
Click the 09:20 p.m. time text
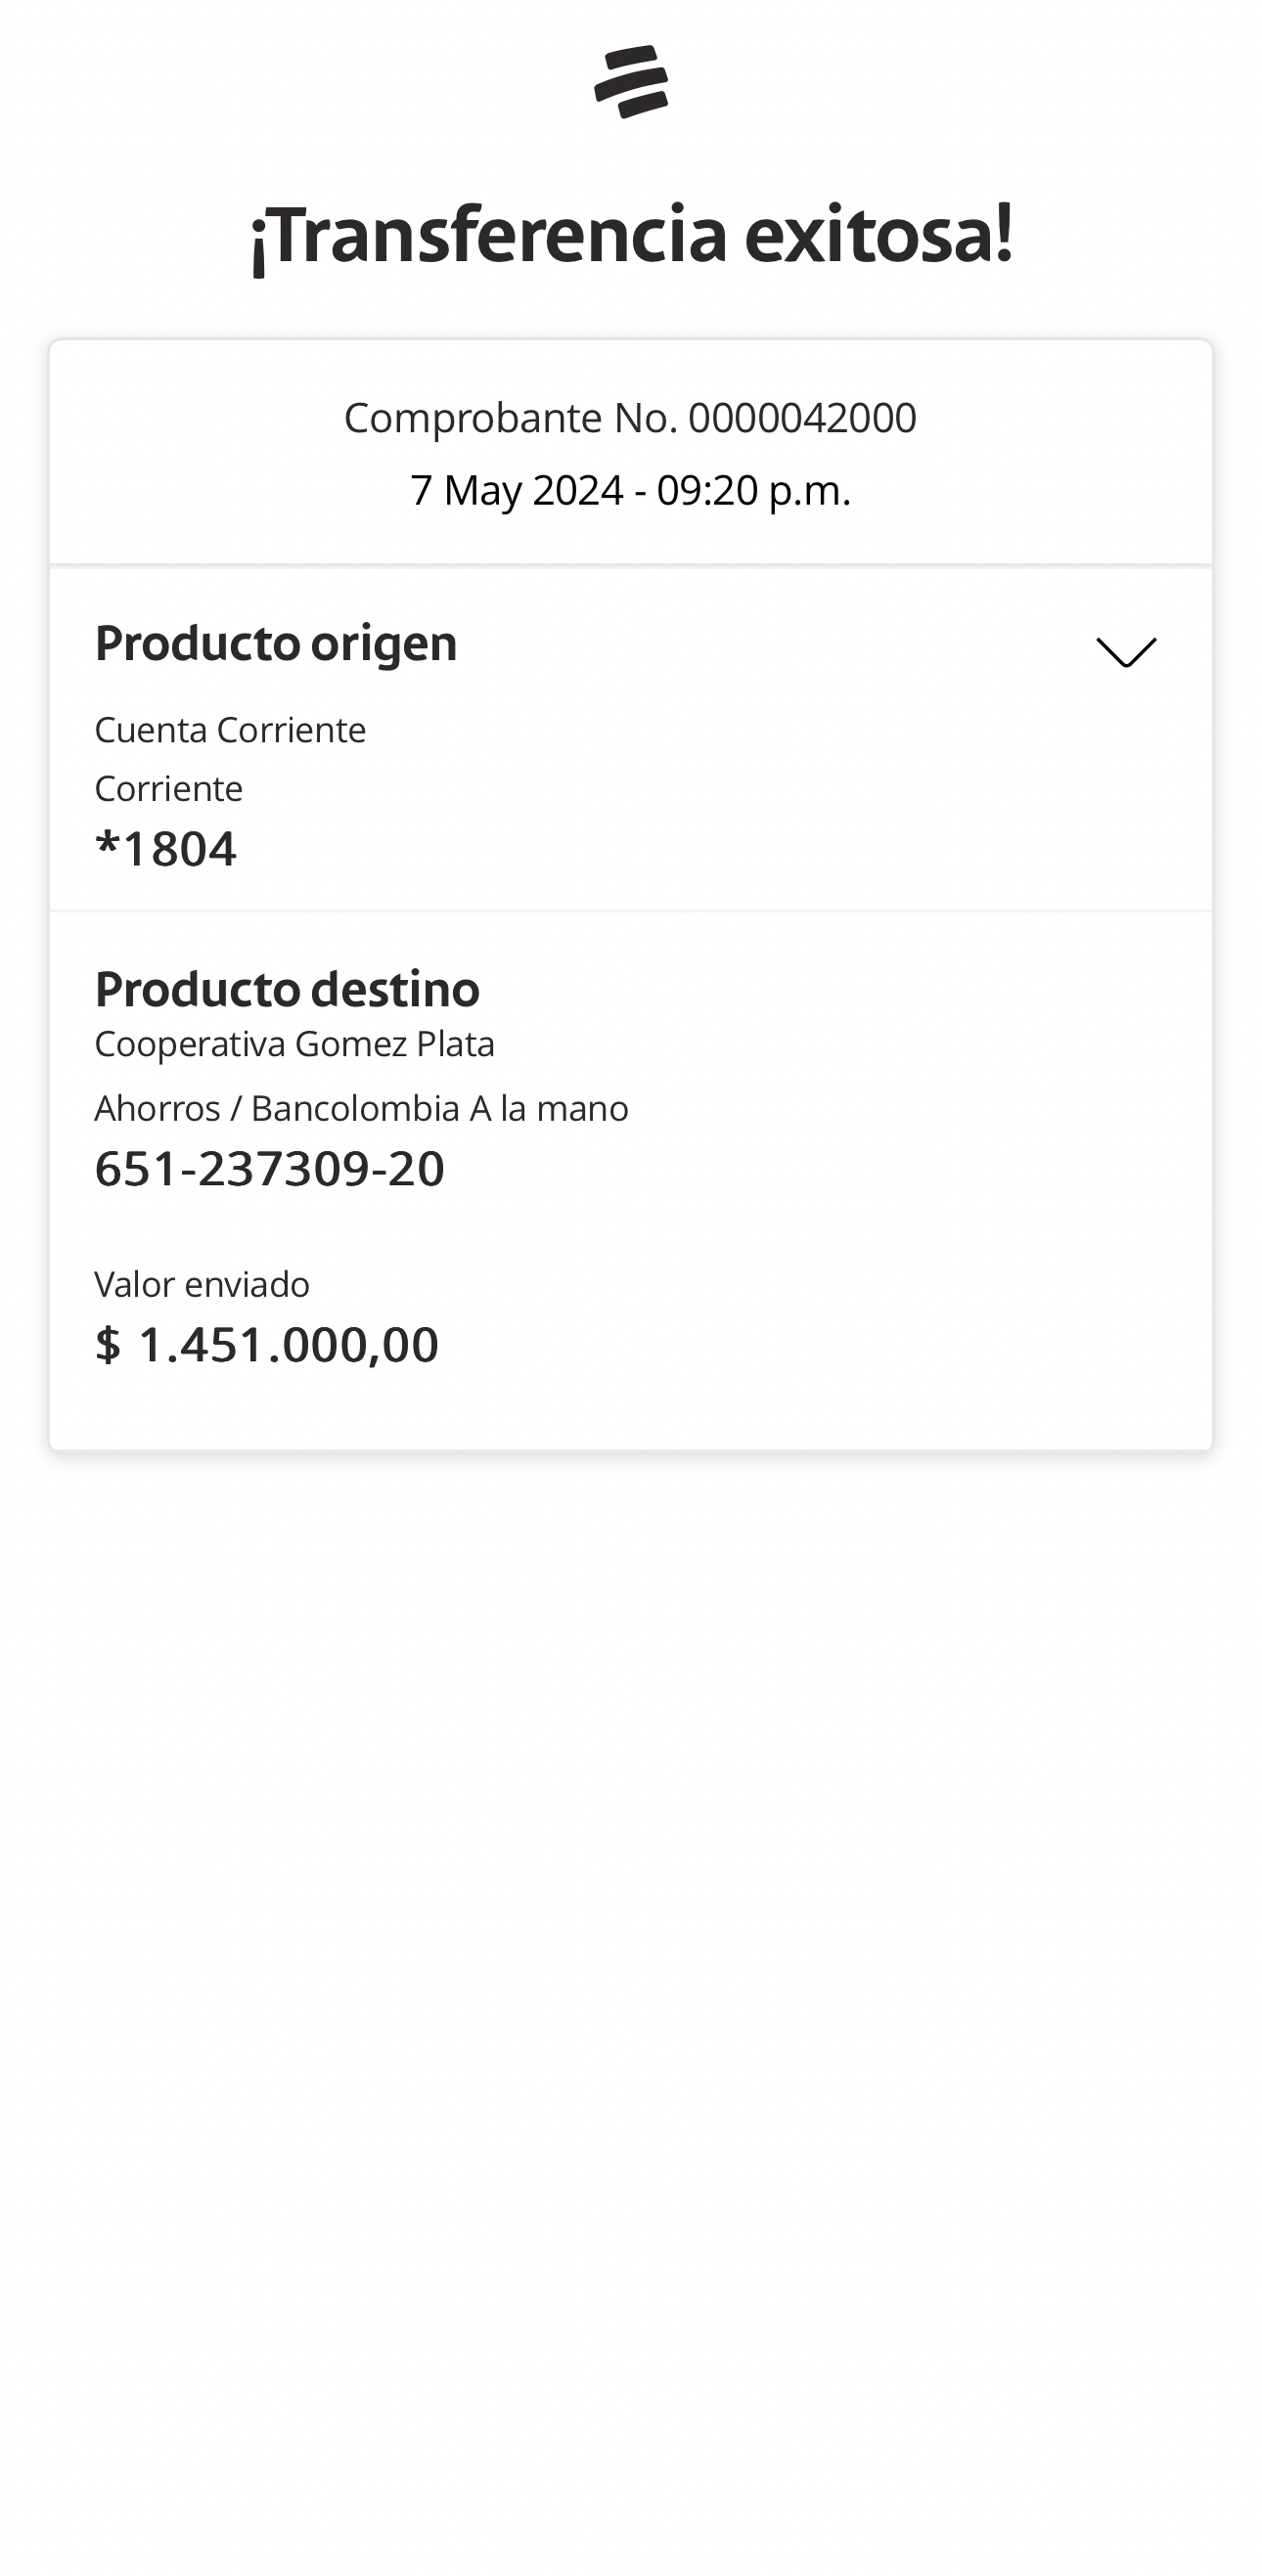[753, 491]
